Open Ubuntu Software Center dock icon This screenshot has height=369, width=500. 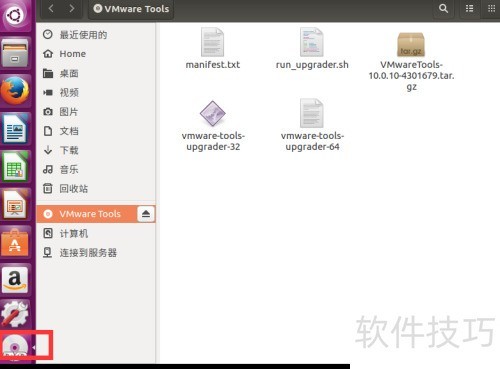coord(15,242)
